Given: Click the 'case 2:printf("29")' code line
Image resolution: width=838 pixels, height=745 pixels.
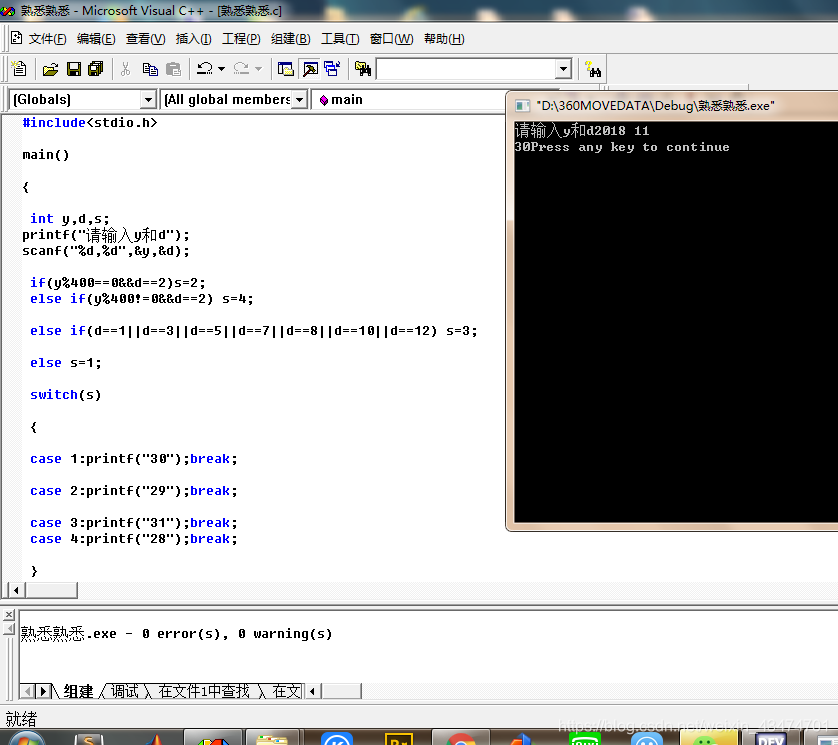Looking at the screenshot, I should coord(134,491).
